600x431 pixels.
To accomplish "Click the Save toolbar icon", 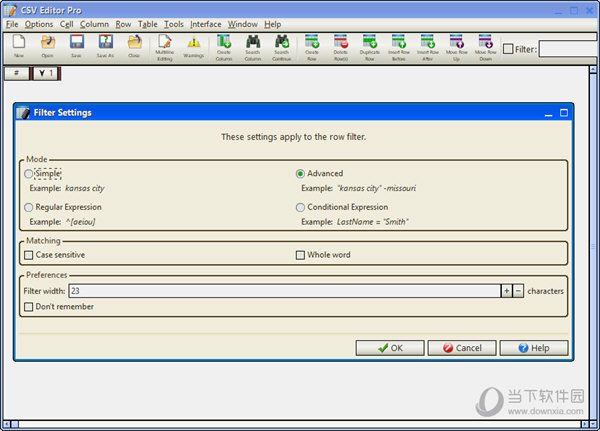I will (x=77, y=46).
